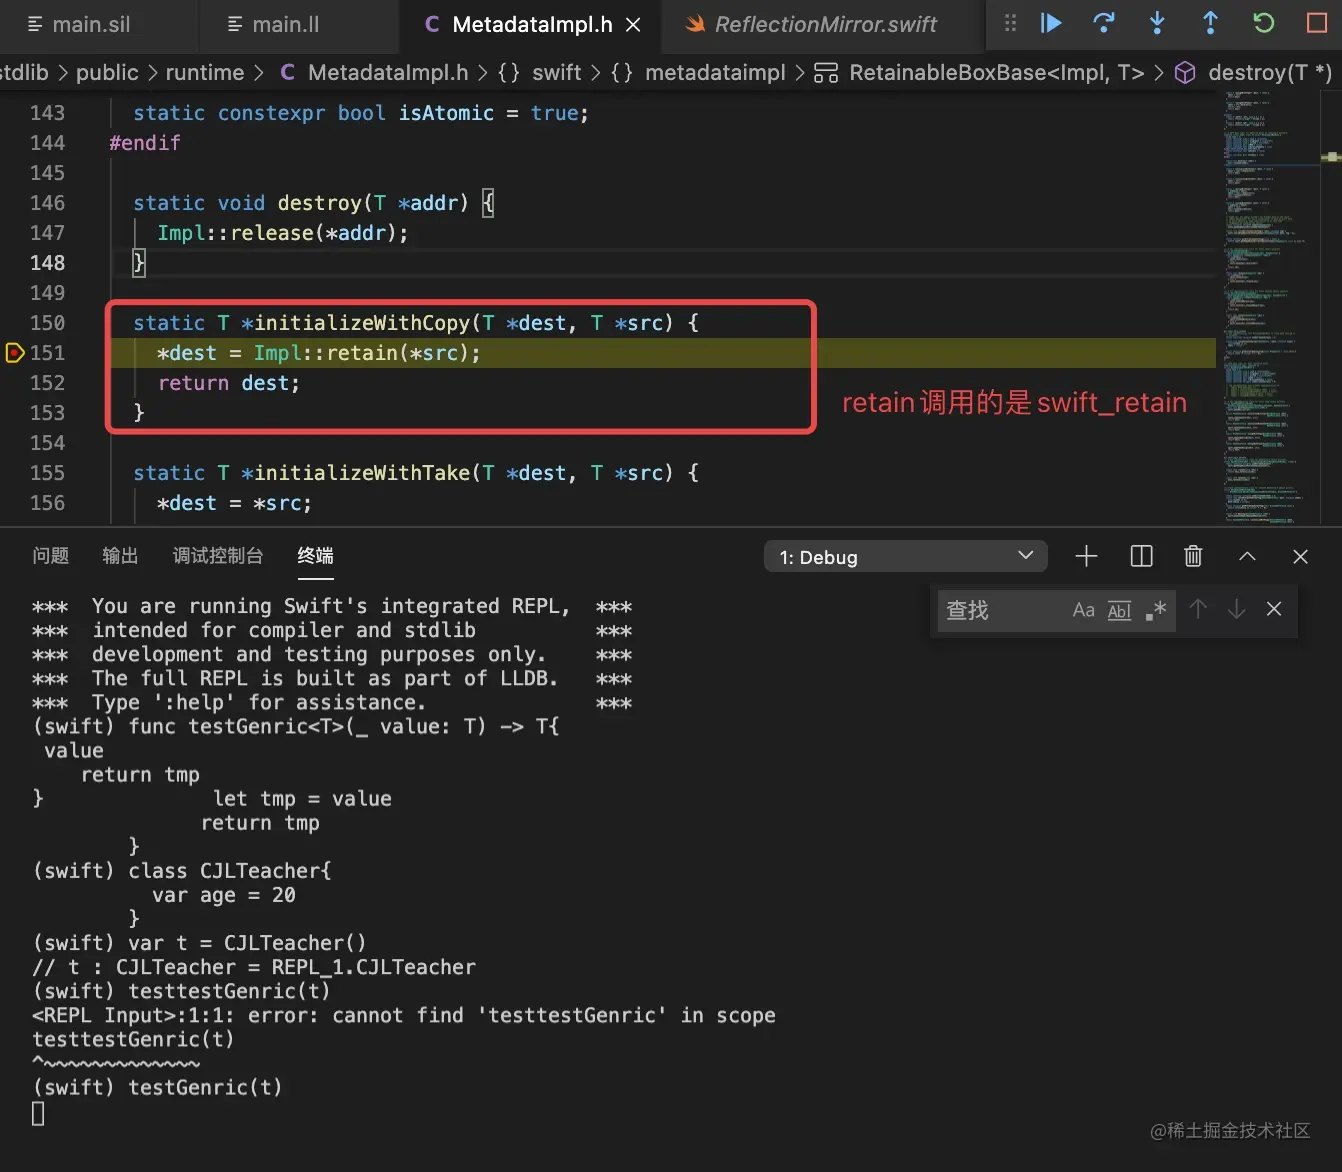Switch to the 调试控制台 panel tab
Viewport: 1342px width, 1172px height.
pos(218,555)
